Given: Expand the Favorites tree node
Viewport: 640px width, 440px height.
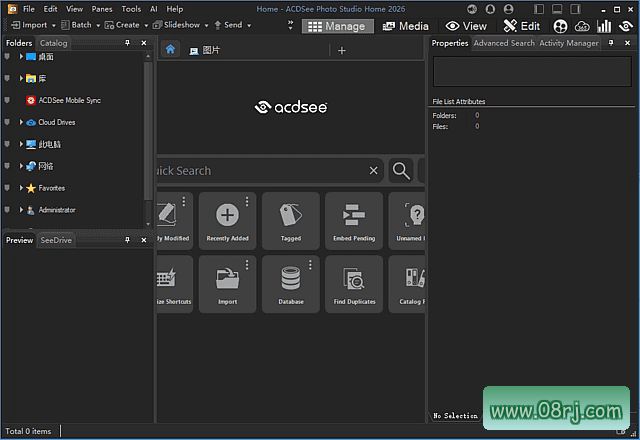Looking at the screenshot, I should [21, 188].
